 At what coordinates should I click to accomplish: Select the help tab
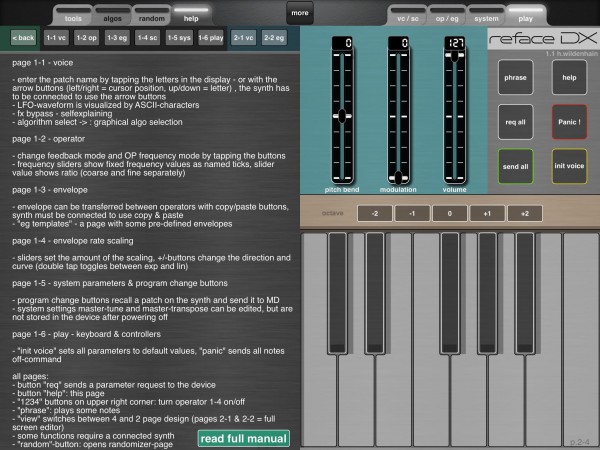tap(191, 15)
